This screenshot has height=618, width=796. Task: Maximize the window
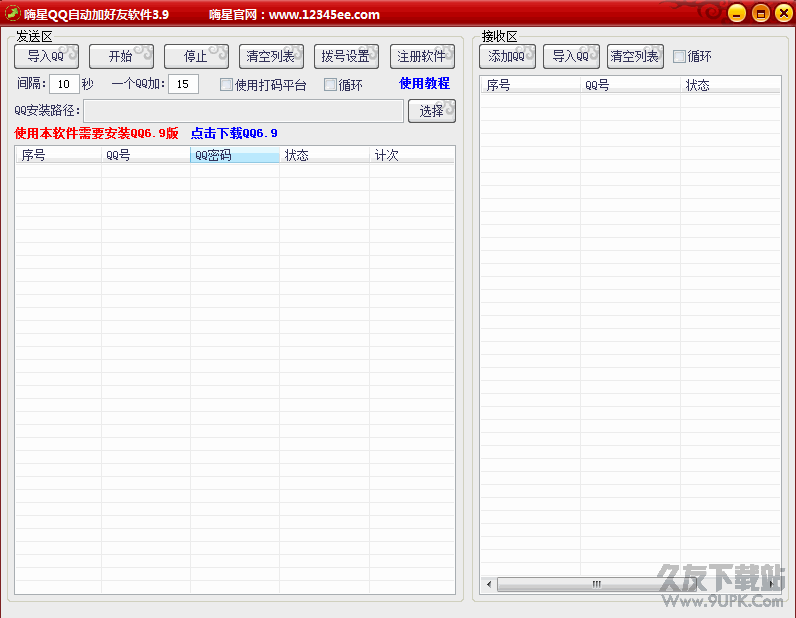click(x=760, y=14)
